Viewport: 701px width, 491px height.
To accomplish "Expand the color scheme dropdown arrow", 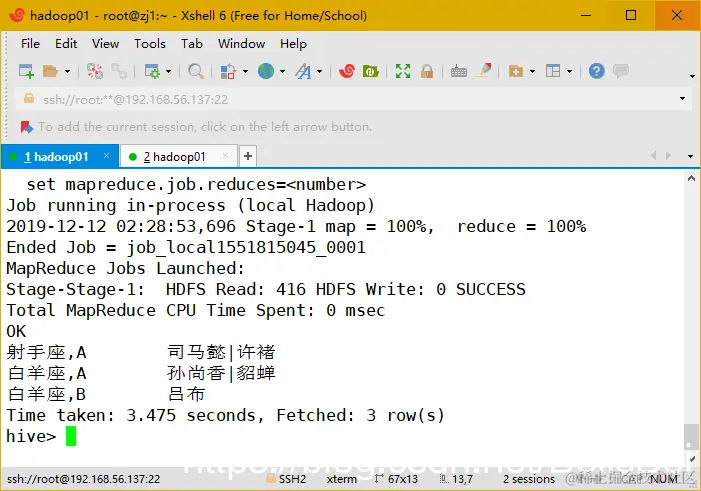I will [x=245, y=71].
